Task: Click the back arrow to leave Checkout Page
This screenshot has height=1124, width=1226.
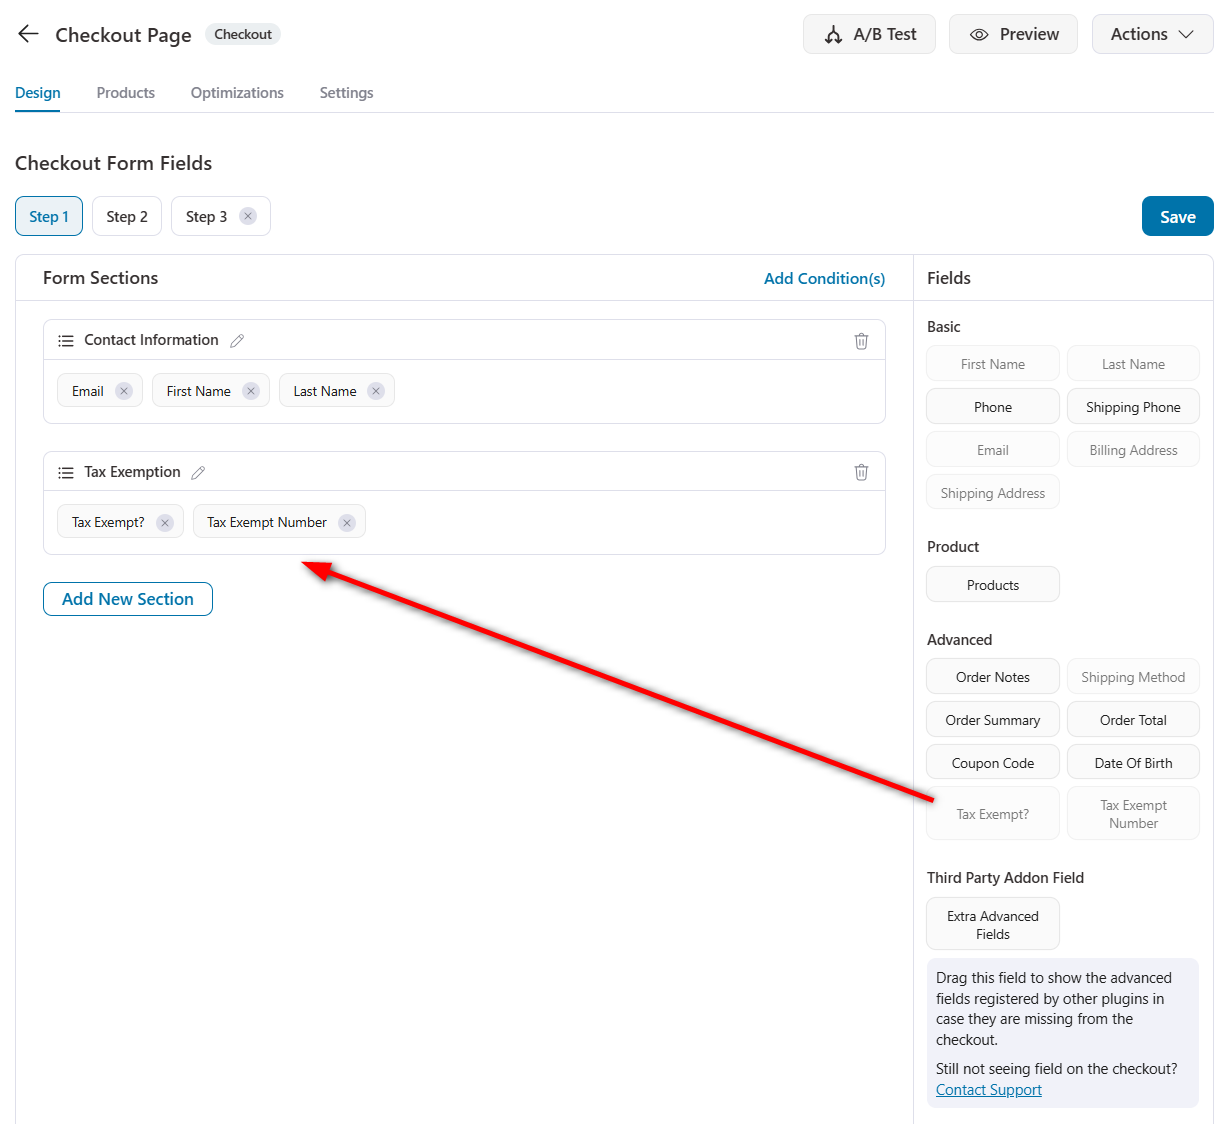Action: point(27,33)
